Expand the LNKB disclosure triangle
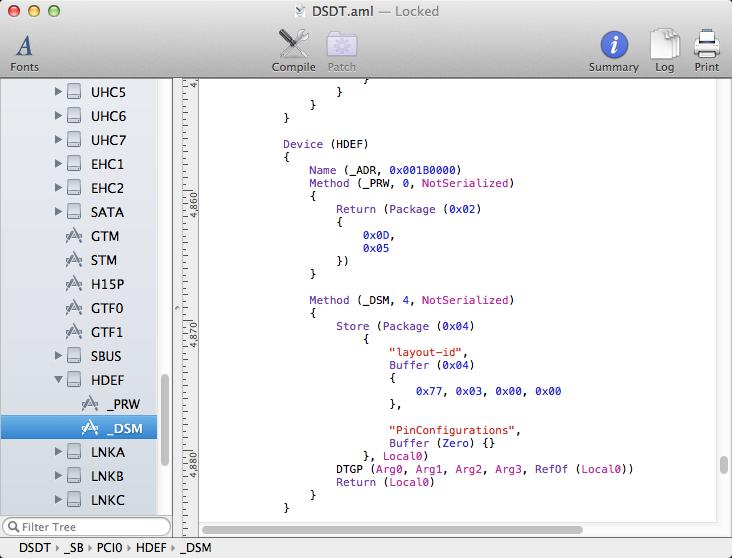732x558 pixels. [58, 476]
